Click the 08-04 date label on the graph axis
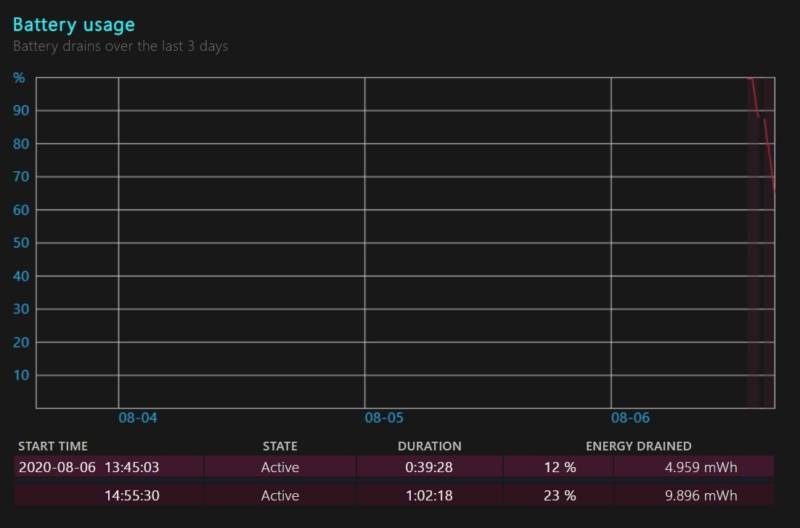This screenshot has height=528, width=800. [137, 418]
